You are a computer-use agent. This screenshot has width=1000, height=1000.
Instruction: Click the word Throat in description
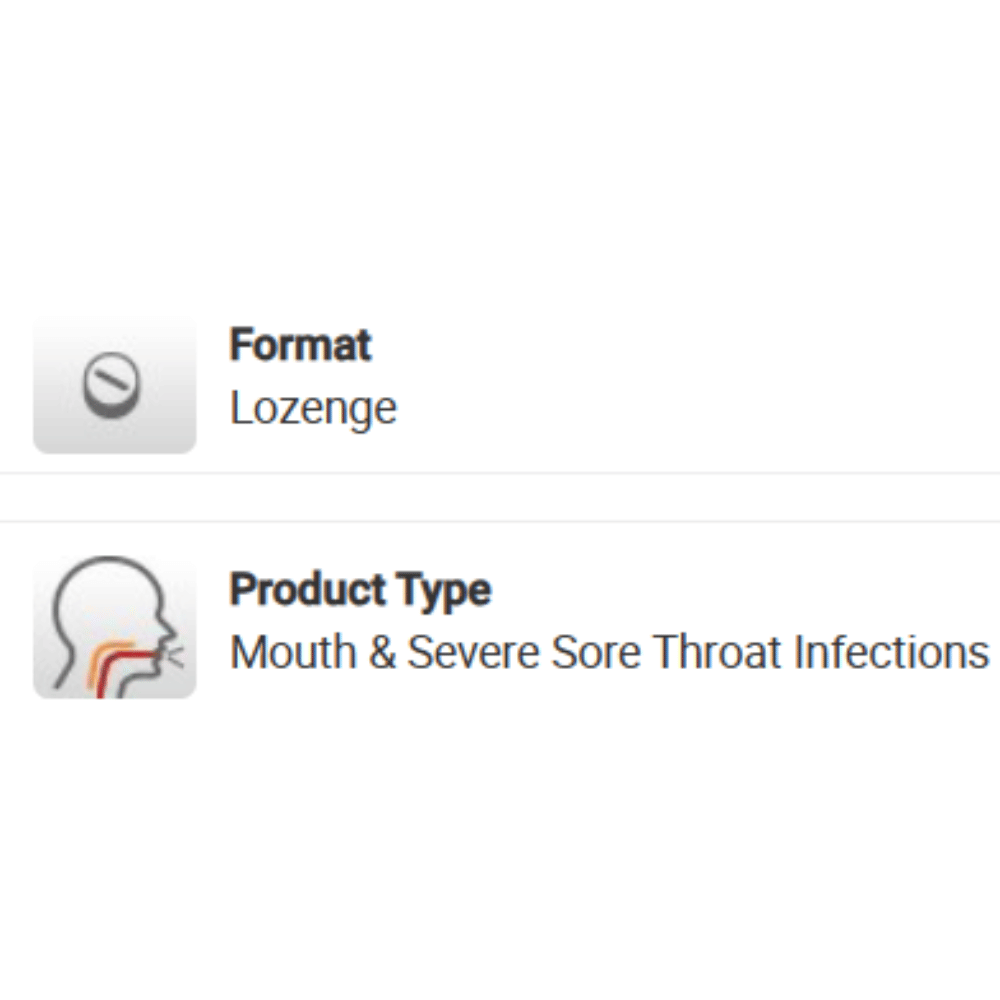point(718,653)
